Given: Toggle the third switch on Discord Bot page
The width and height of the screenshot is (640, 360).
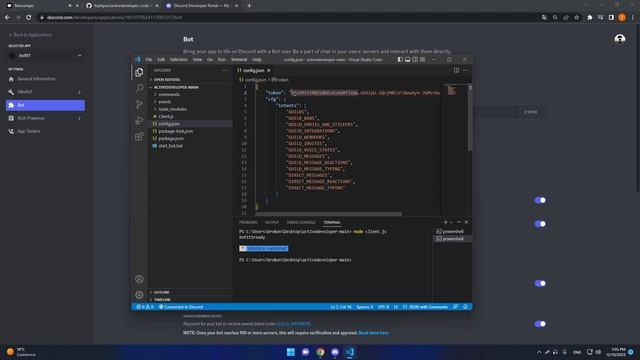Looking at the screenshot, I should point(540,283).
